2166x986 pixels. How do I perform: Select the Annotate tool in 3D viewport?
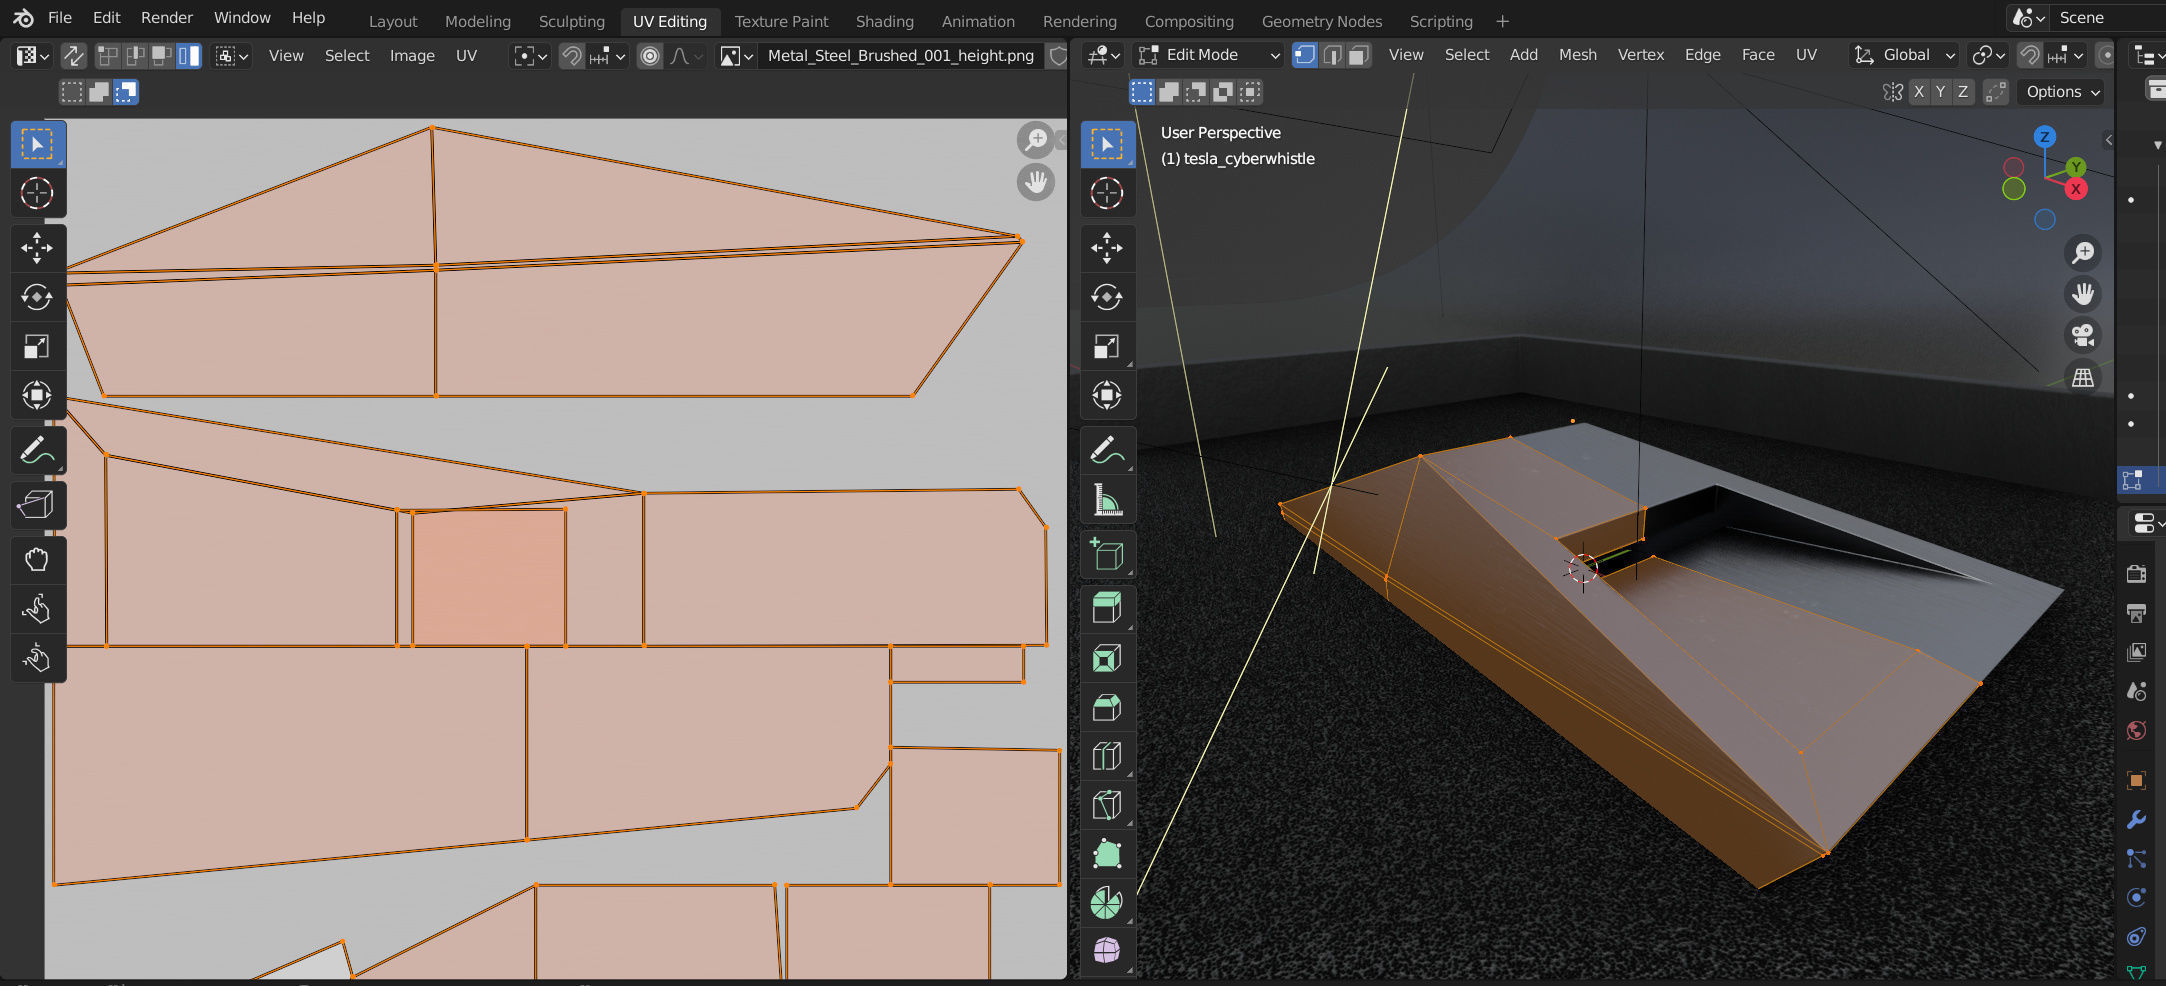pyautogui.click(x=1107, y=452)
